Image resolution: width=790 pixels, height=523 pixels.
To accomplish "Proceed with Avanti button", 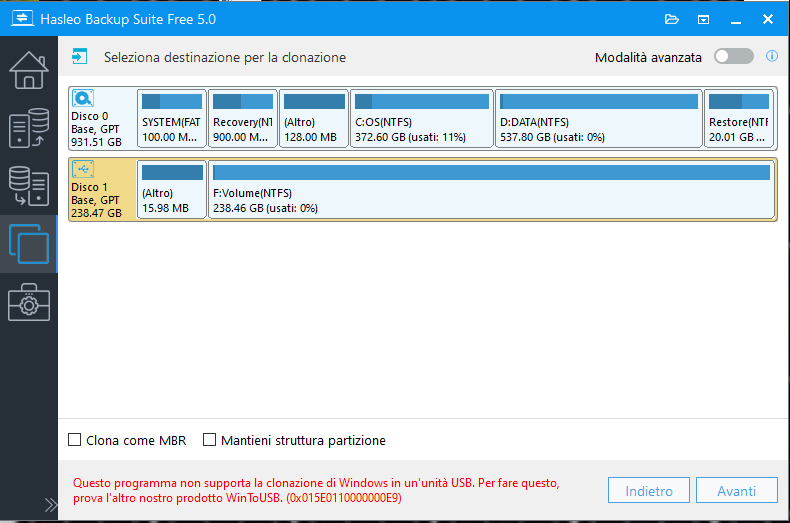I will coord(737,490).
